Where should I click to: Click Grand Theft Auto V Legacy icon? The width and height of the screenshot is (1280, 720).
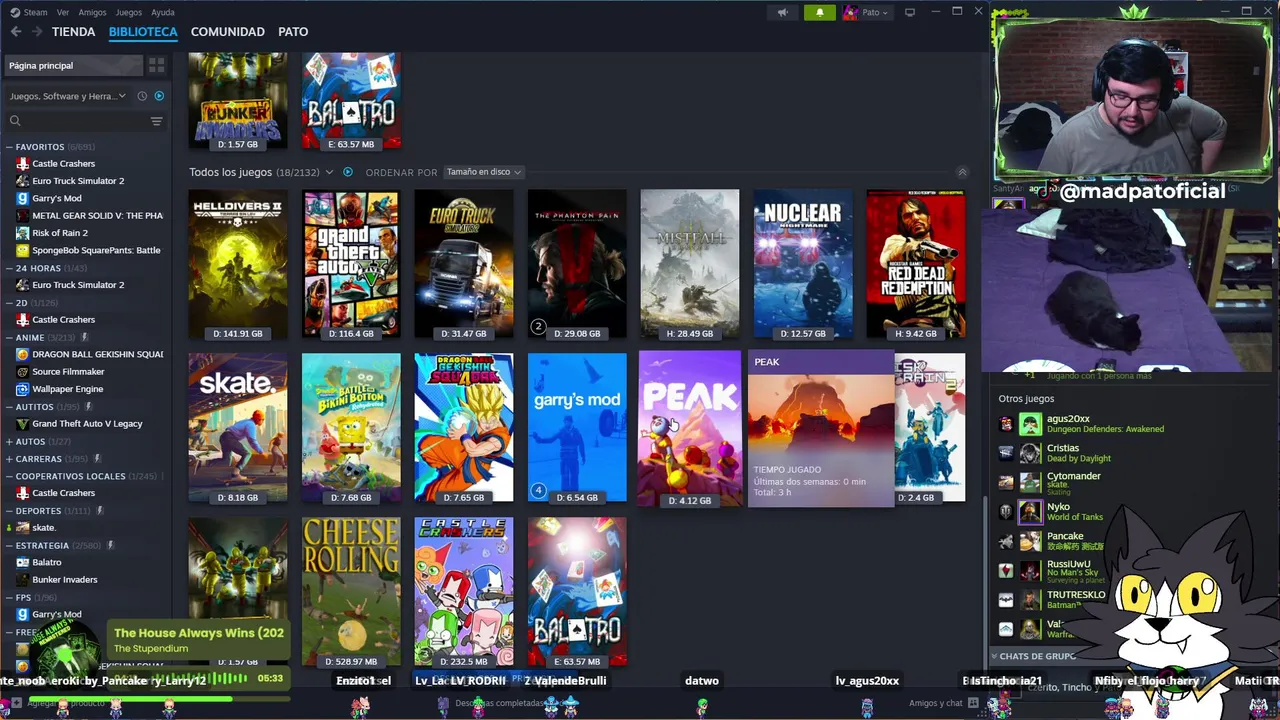click(23, 423)
